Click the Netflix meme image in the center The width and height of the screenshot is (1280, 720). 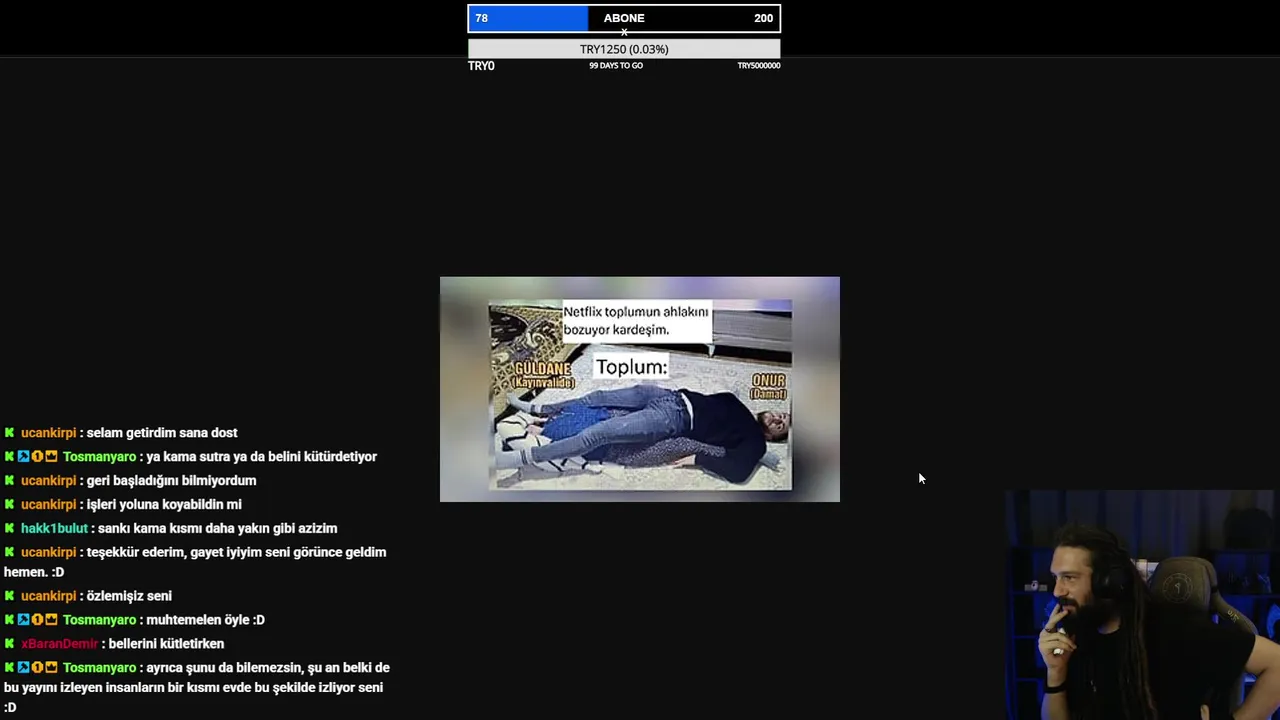click(x=640, y=389)
